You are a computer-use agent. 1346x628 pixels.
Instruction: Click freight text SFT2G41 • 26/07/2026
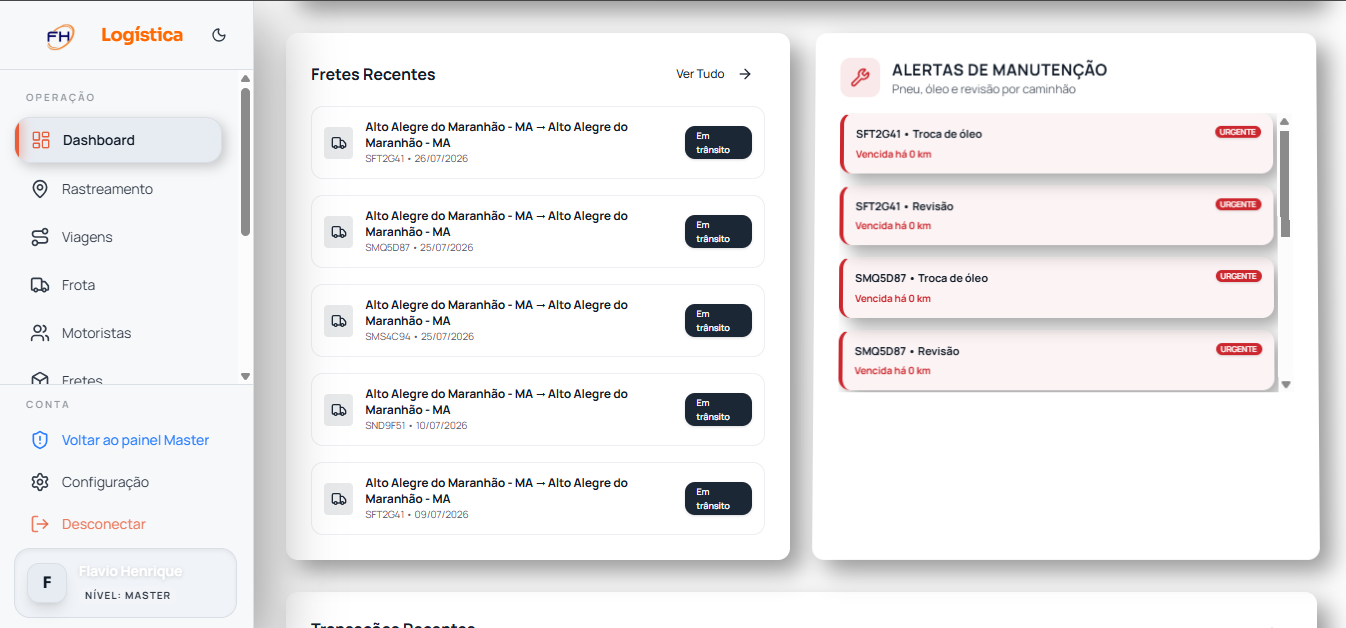[417, 159]
